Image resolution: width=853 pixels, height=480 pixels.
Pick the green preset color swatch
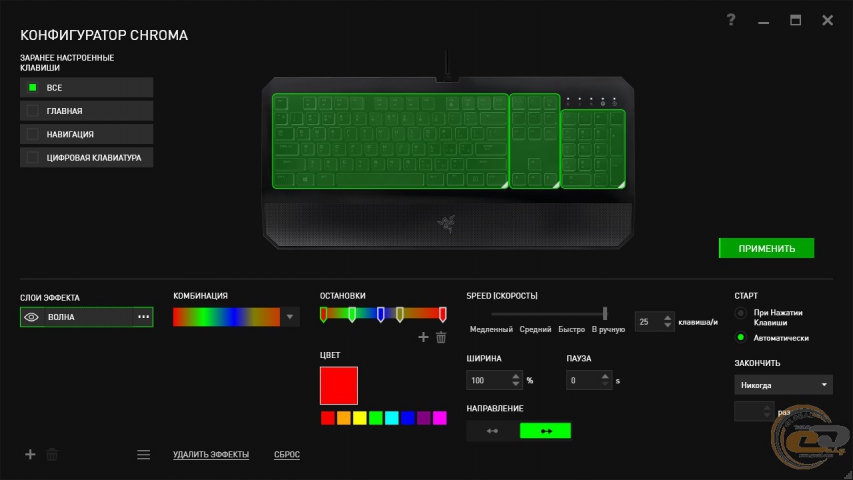coord(376,418)
